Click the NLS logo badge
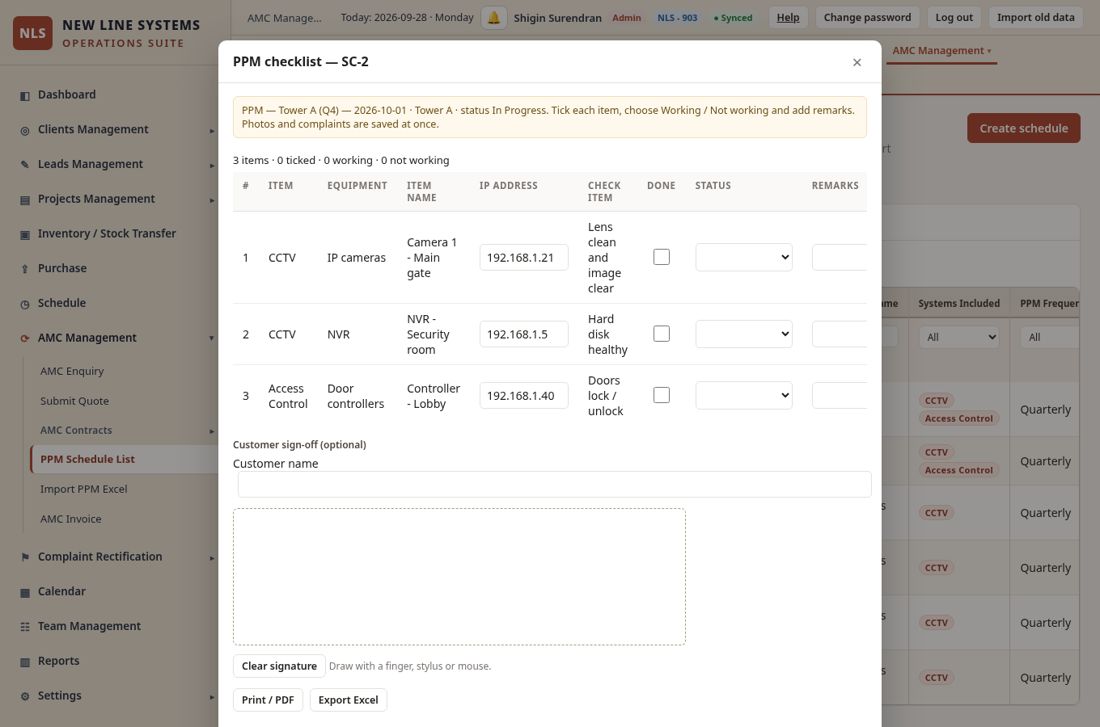This screenshot has width=1100, height=727. 32,33
